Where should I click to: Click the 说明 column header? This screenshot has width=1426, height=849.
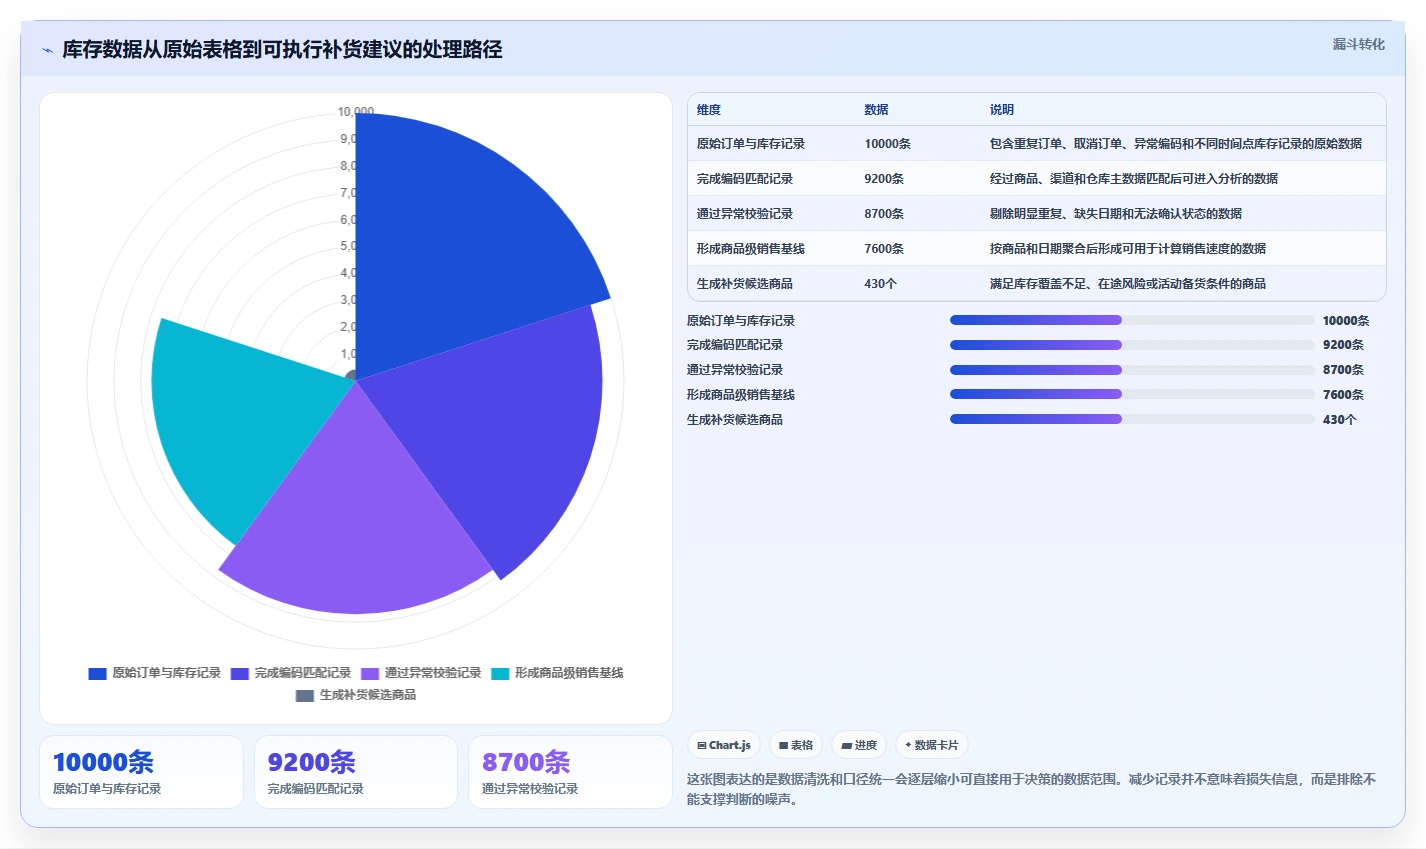point(1002,110)
